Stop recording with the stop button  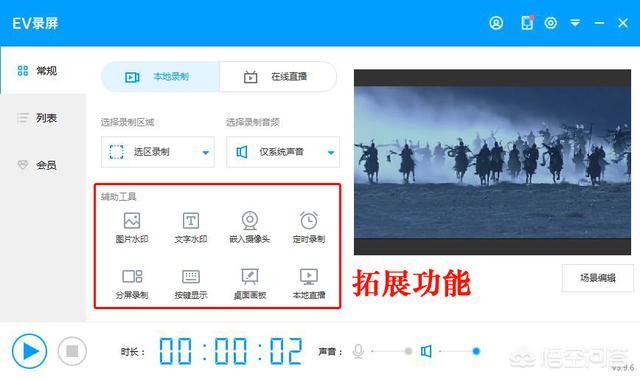72,351
